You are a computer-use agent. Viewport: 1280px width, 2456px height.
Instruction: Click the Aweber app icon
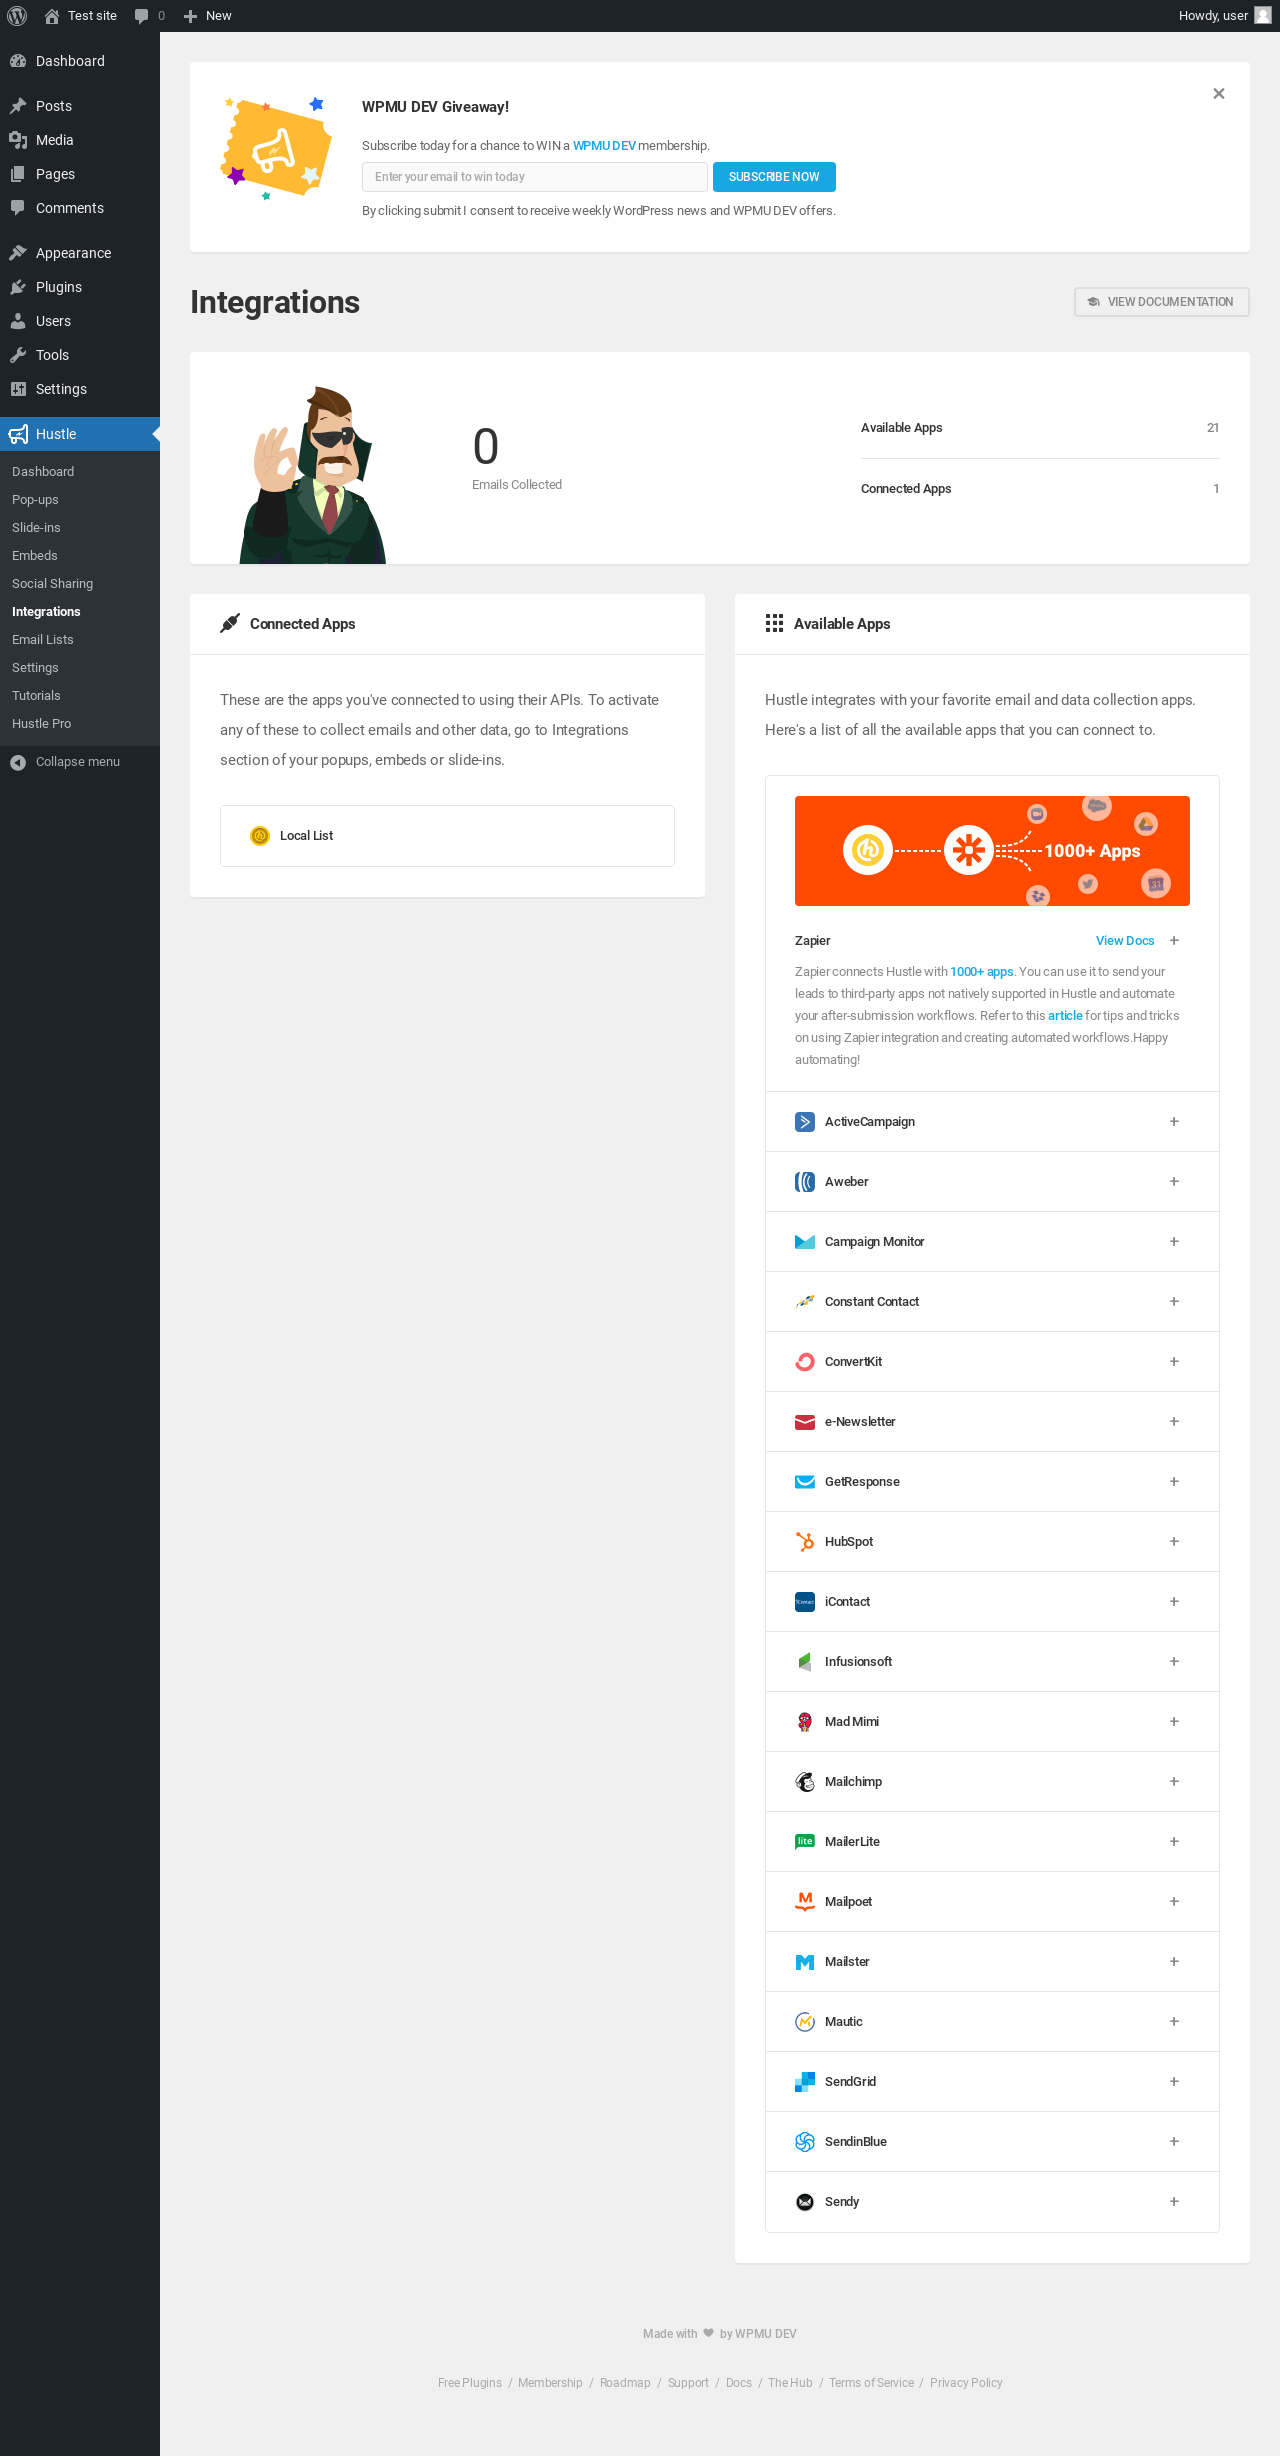click(805, 1182)
